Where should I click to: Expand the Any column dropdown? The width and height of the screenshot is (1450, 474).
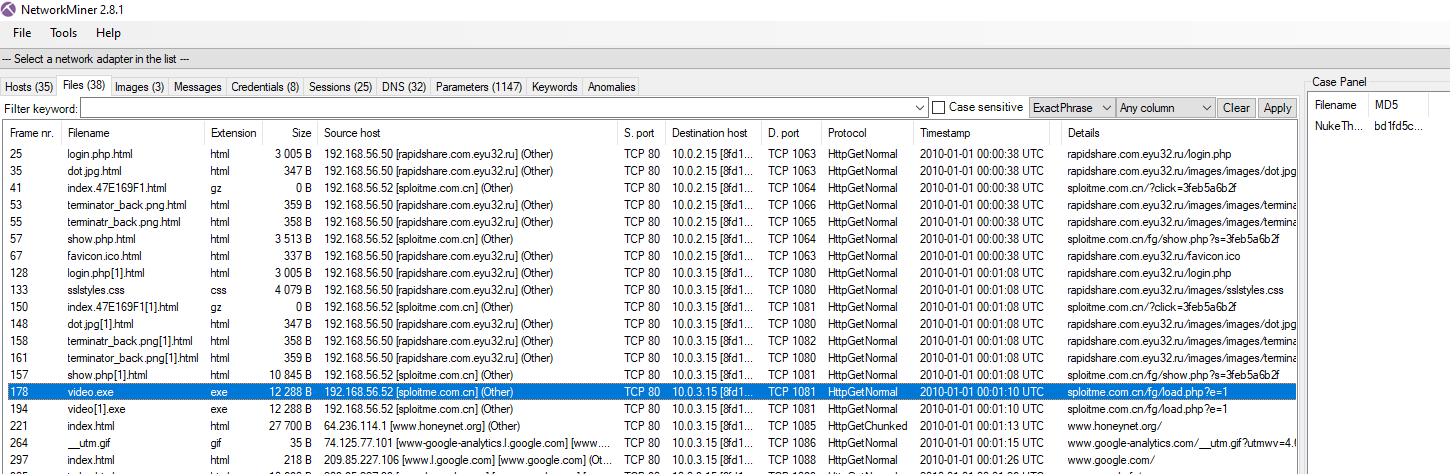click(1164, 108)
